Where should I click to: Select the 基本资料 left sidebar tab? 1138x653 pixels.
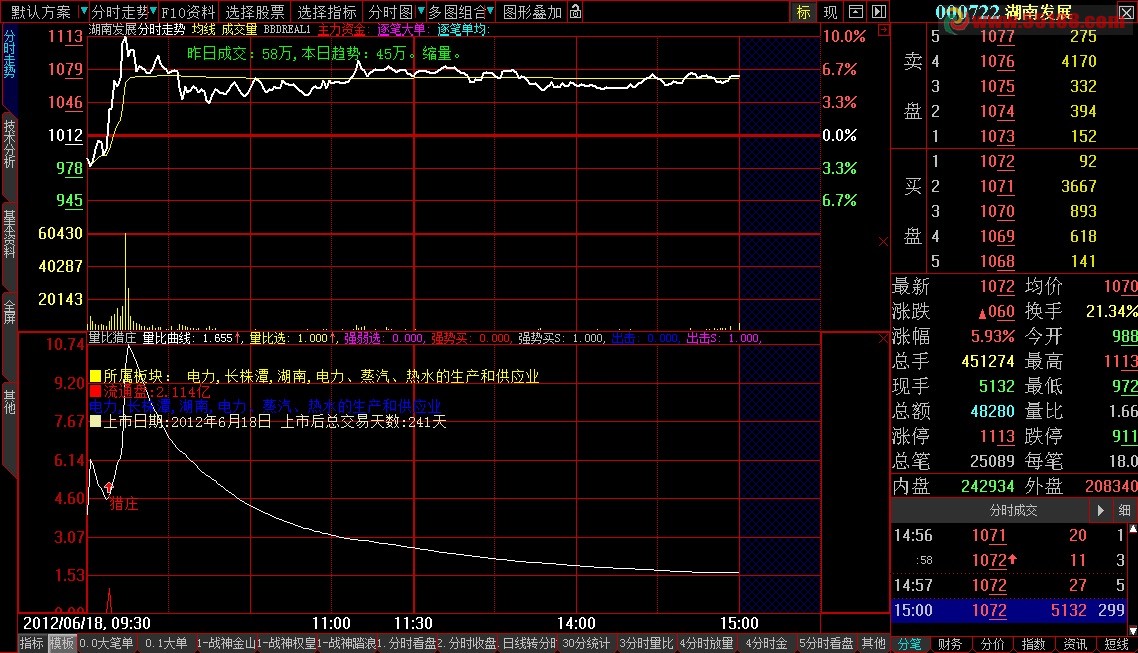9,234
